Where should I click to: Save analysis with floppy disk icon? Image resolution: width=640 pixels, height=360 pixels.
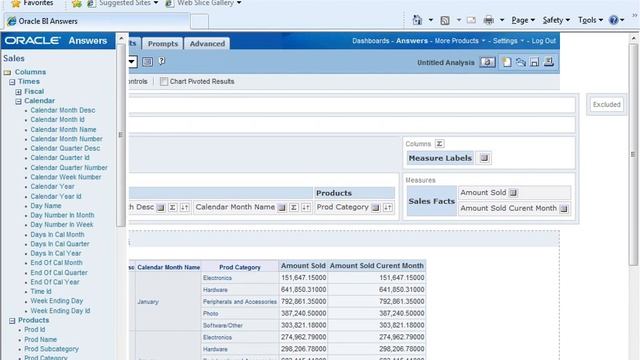(x=535, y=62)
